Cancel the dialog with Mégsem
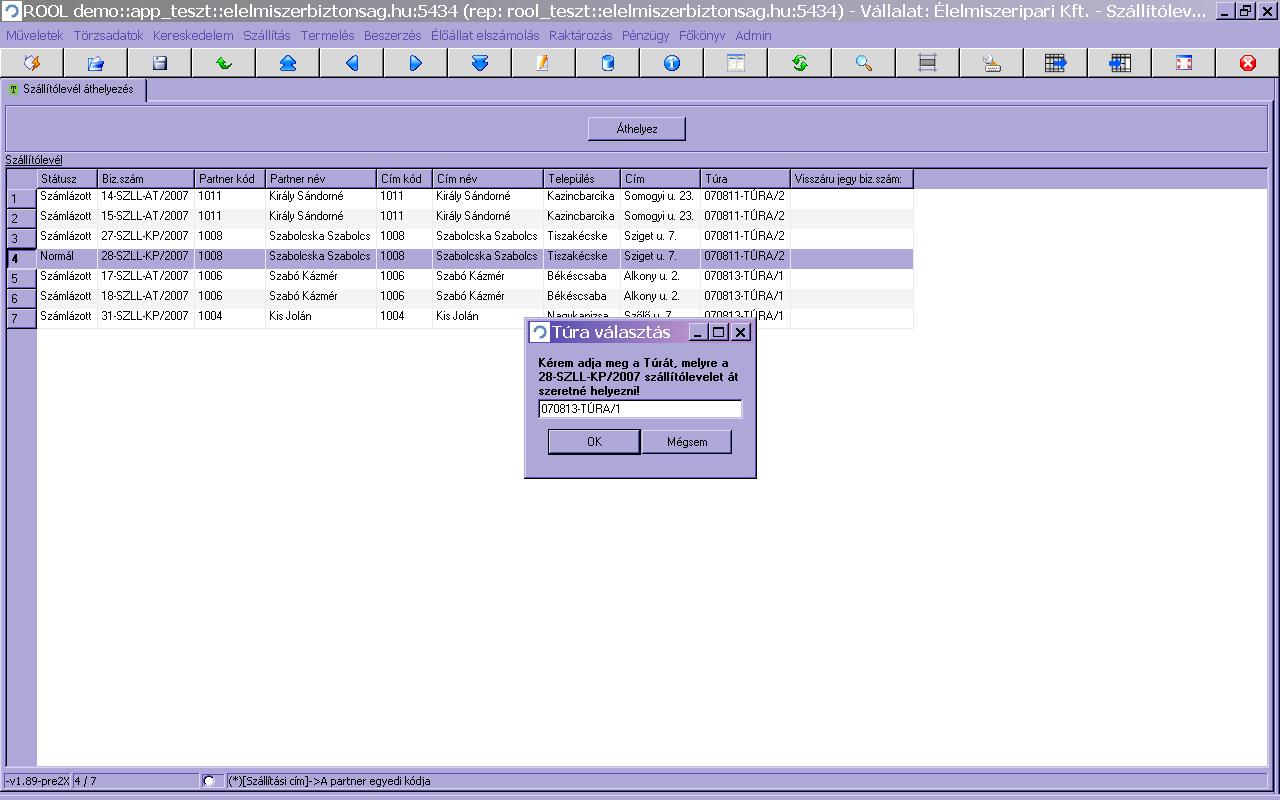 tap(687, 442)
